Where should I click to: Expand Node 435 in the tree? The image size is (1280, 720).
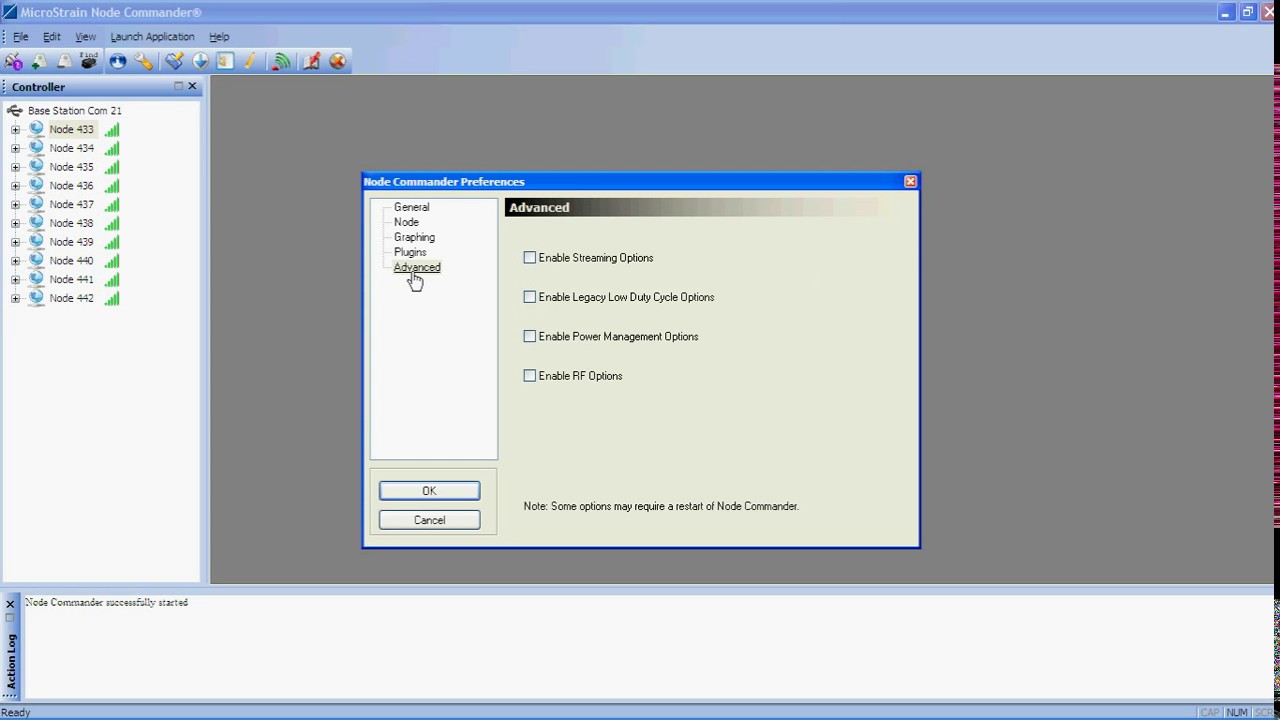coord(15,167)
